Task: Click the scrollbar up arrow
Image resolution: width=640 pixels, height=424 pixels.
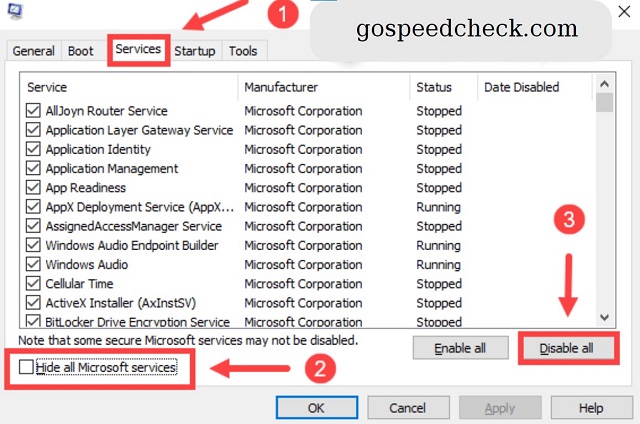Action: 604,84
